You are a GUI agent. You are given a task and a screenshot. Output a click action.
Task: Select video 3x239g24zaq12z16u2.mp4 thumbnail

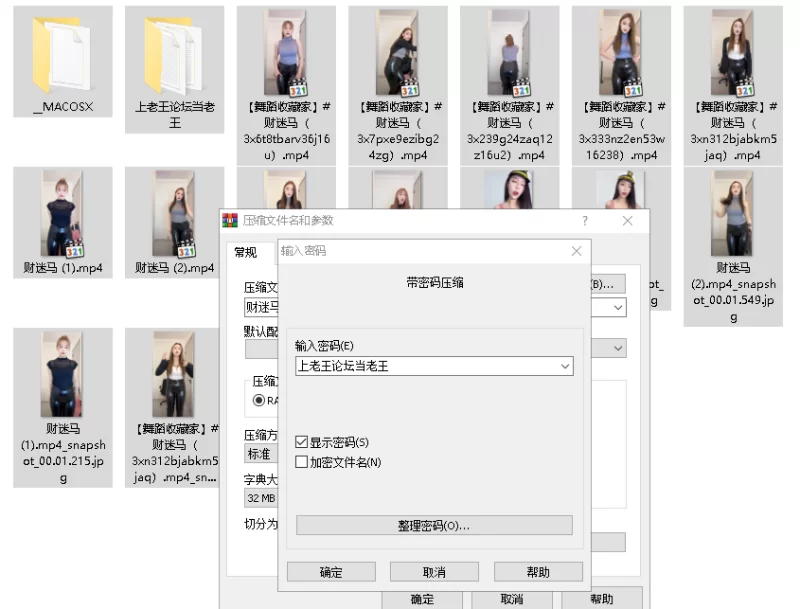(509, 53)
